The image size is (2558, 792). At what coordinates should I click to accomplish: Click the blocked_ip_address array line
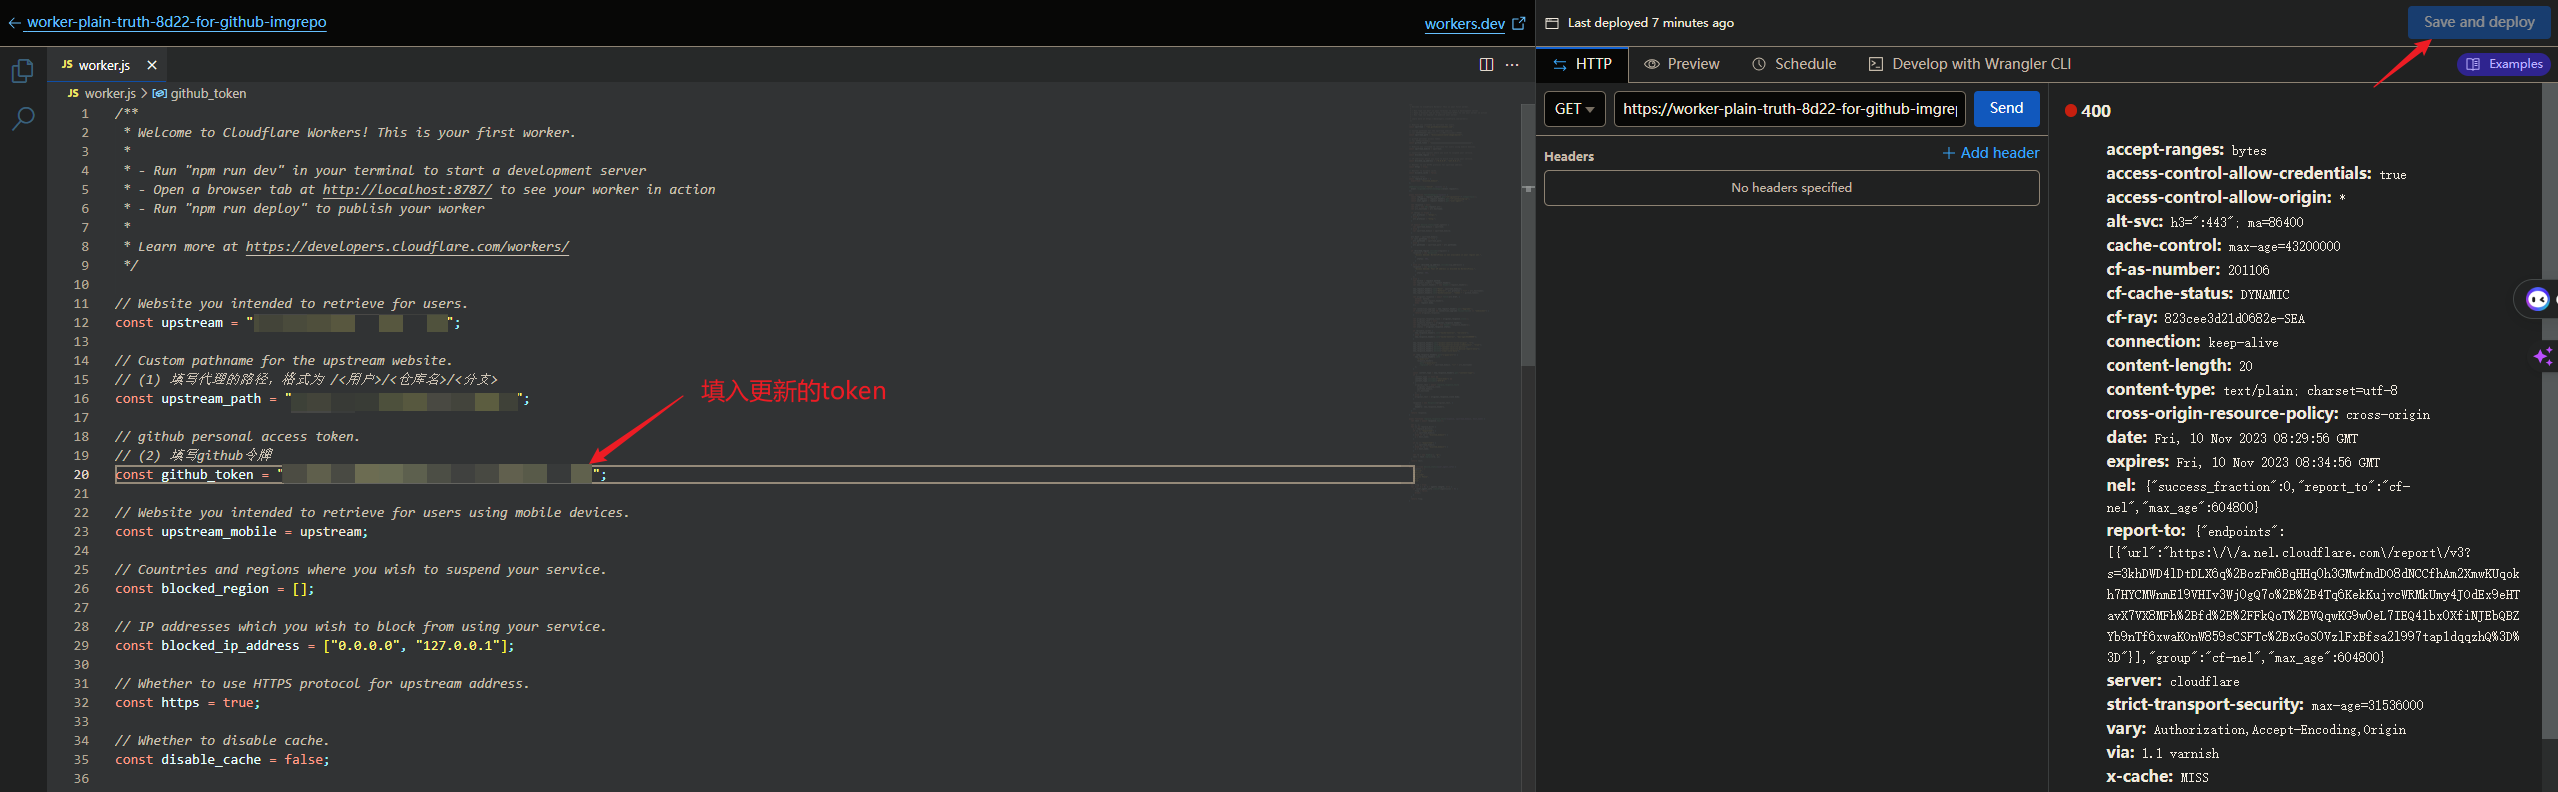[x=314, y=645]
